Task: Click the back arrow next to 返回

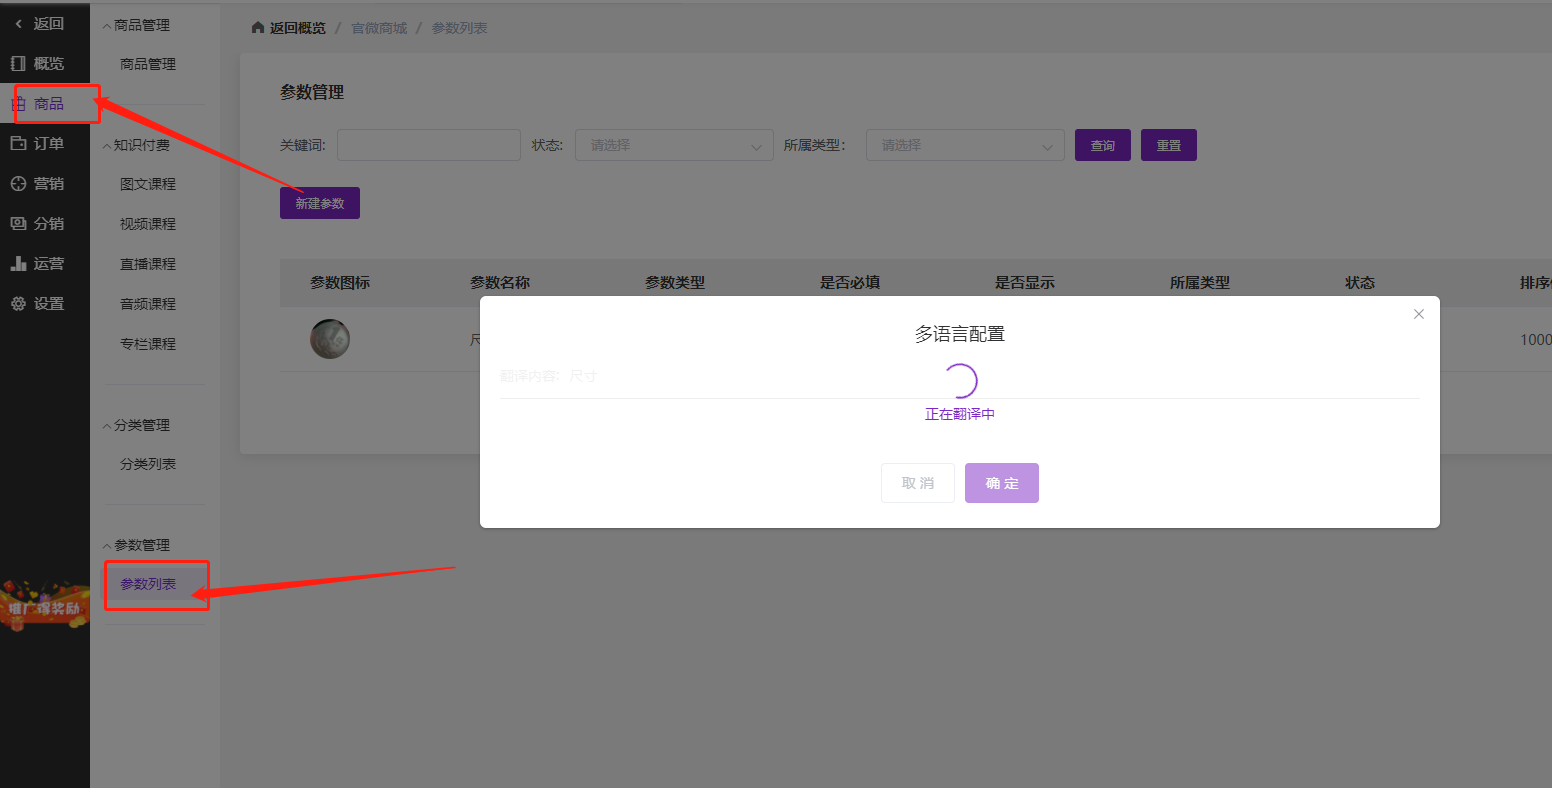Action: click(x=18, y=24)
